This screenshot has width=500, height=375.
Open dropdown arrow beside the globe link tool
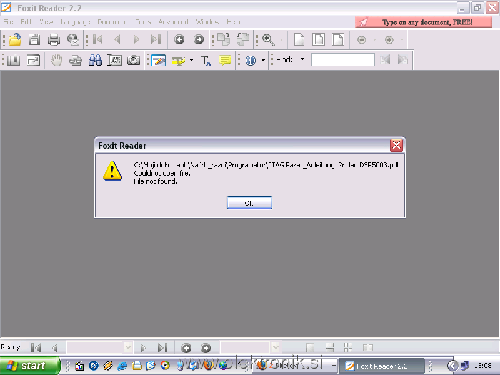pos(263,60)
